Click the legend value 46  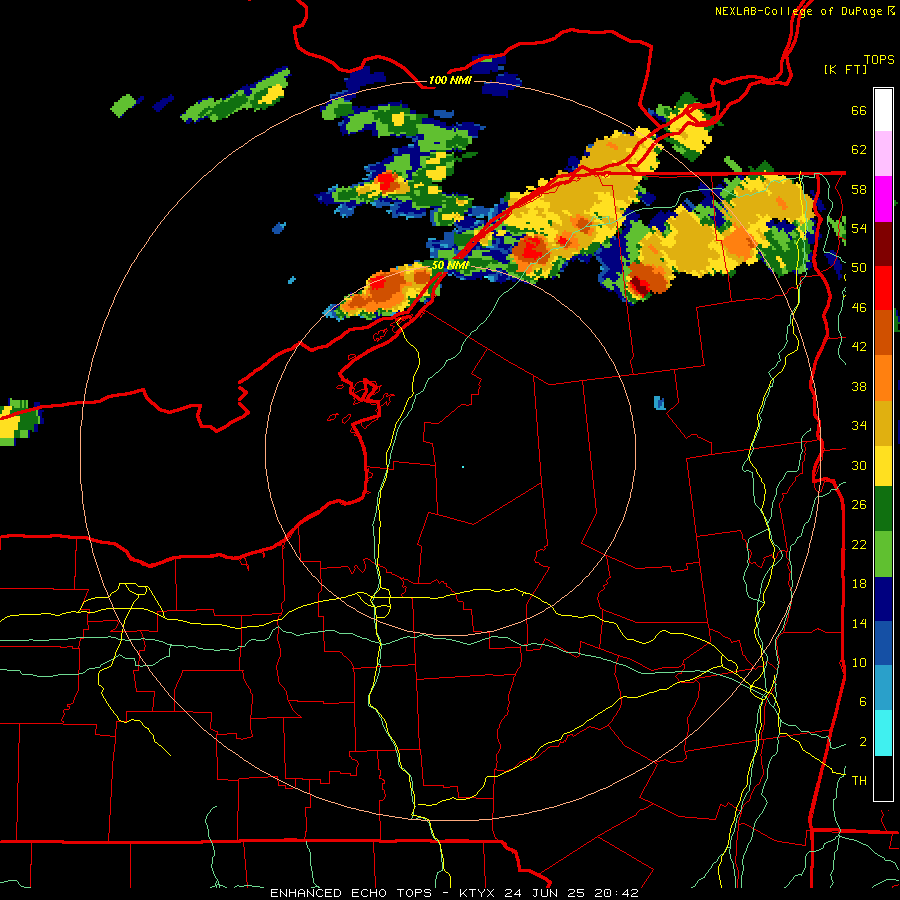[859, 308]
